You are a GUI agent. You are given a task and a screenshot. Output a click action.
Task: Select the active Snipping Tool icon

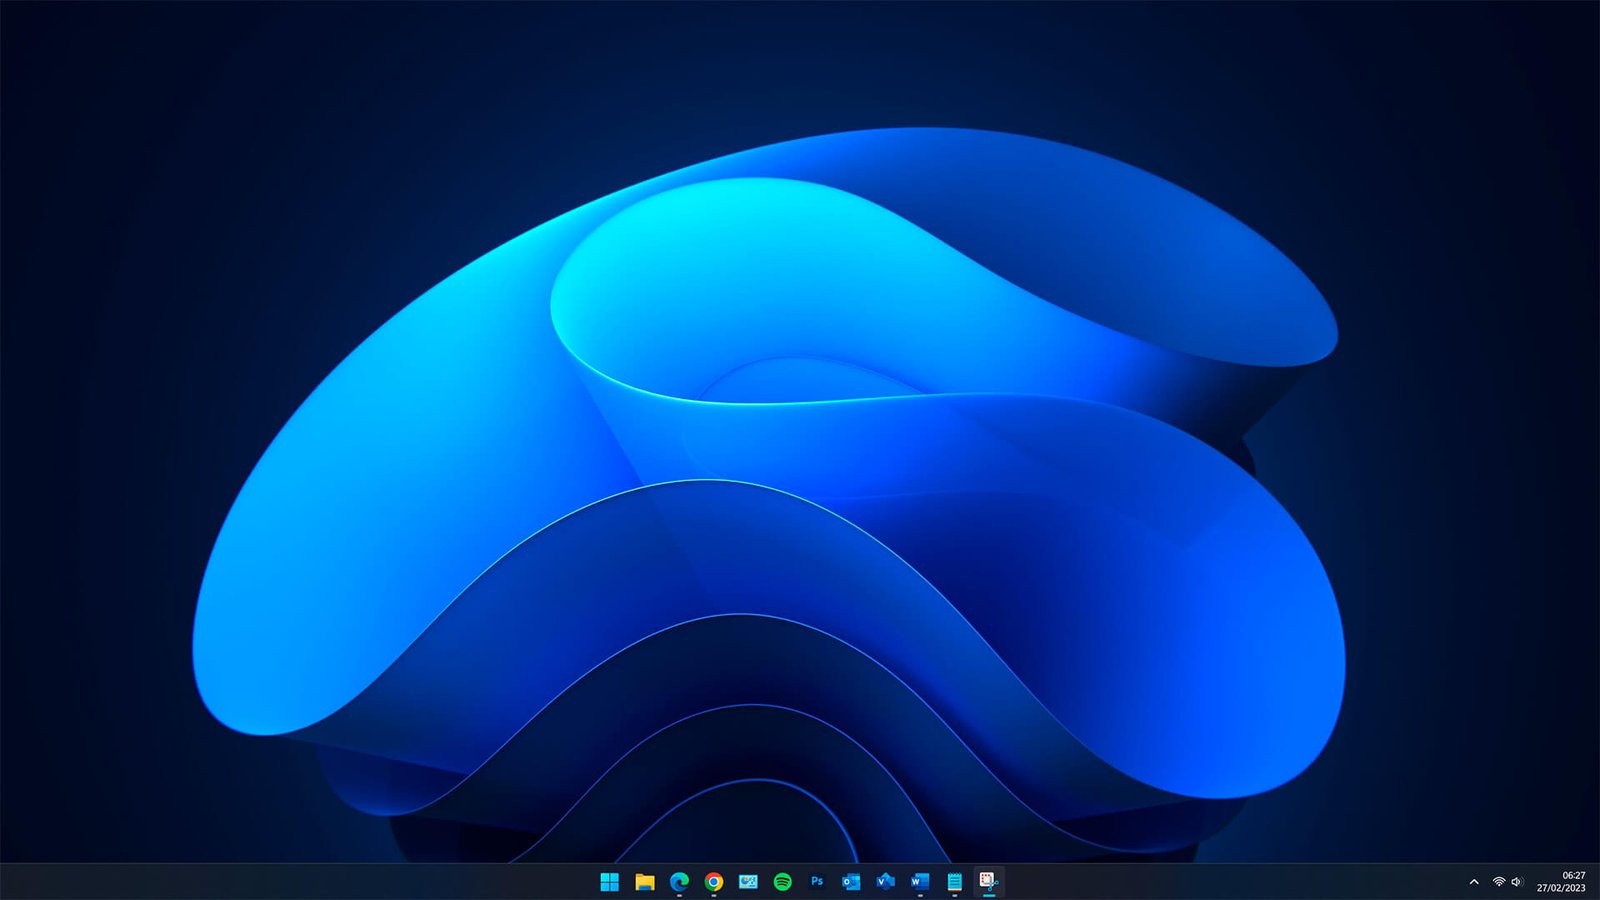coord(988,881)
